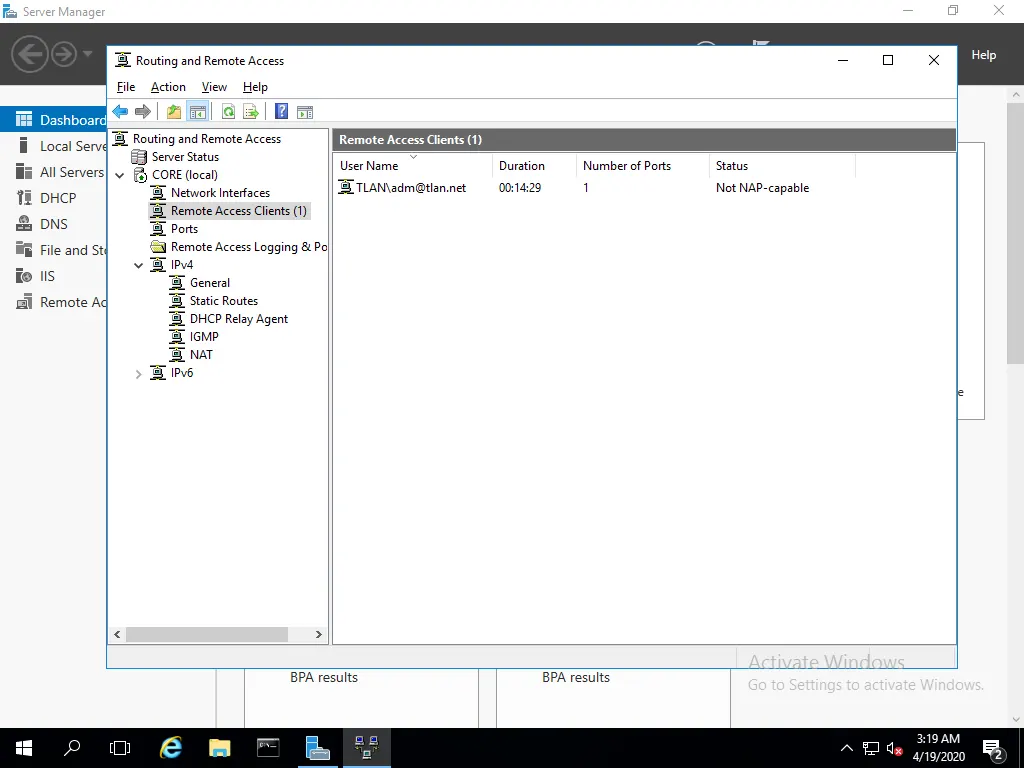
Task: Open the File menu
Action: [126, 87]
